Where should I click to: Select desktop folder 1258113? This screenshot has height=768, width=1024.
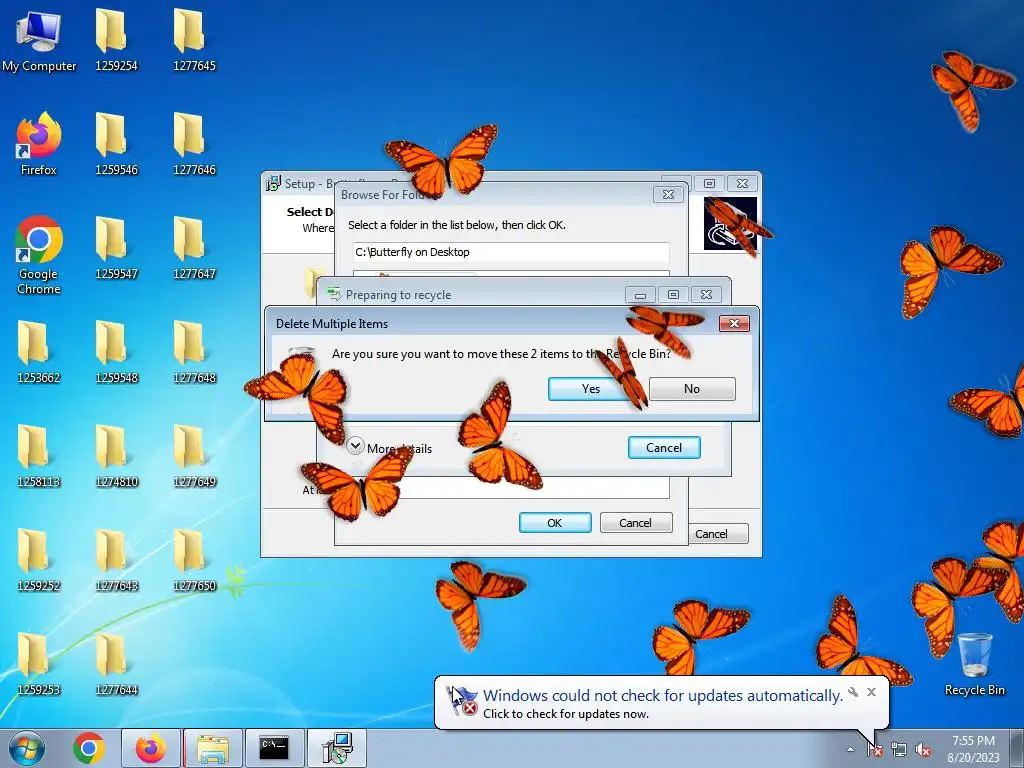(x=39, y=457)
